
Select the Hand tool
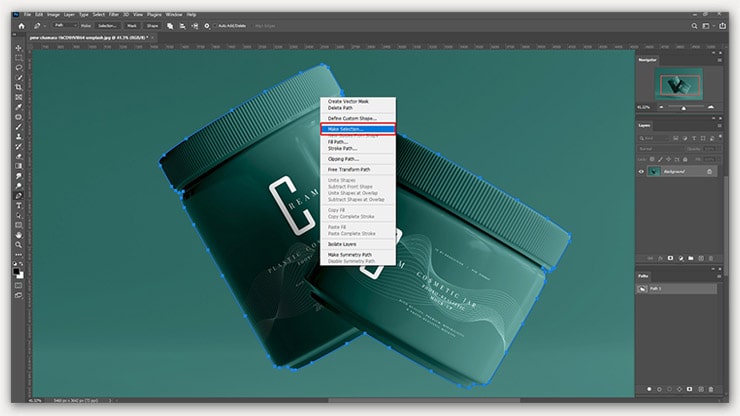click(18, 235)
